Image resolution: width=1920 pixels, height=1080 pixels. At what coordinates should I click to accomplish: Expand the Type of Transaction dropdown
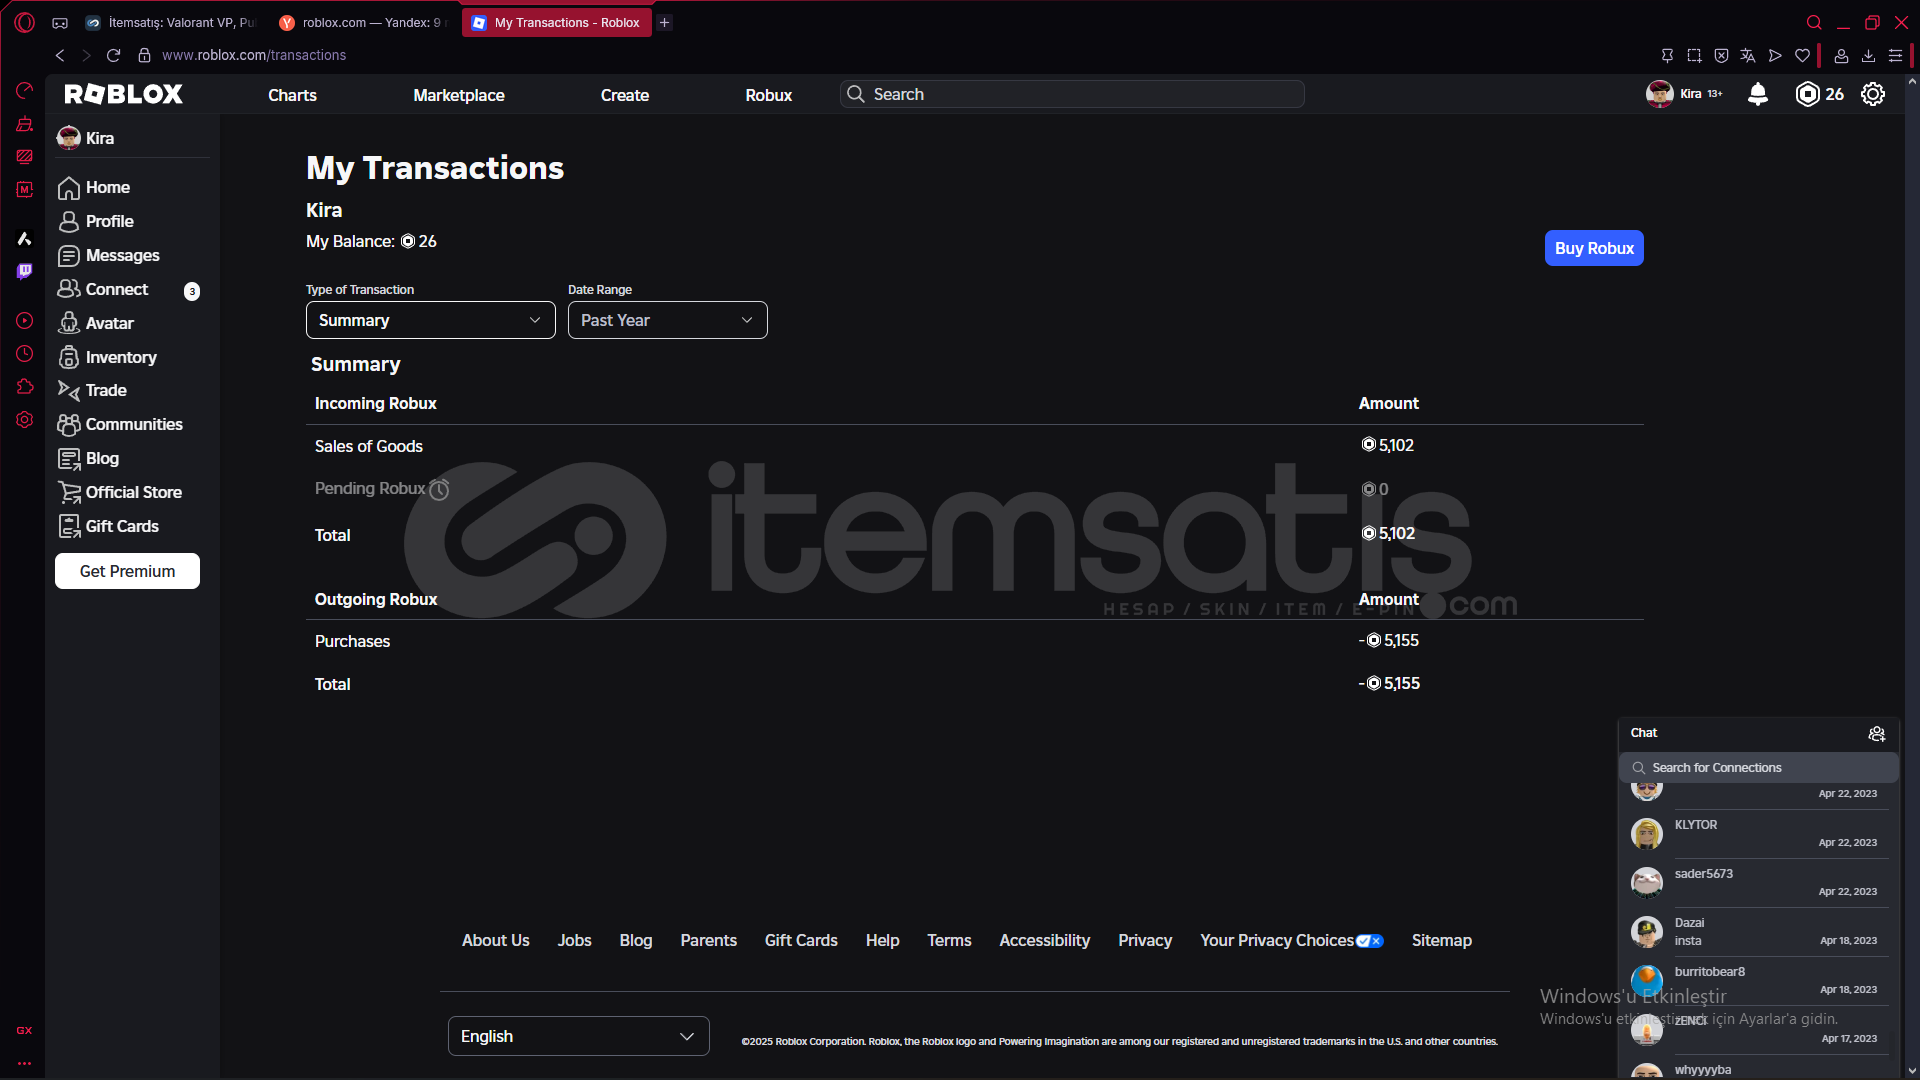(x=430, y=320)
